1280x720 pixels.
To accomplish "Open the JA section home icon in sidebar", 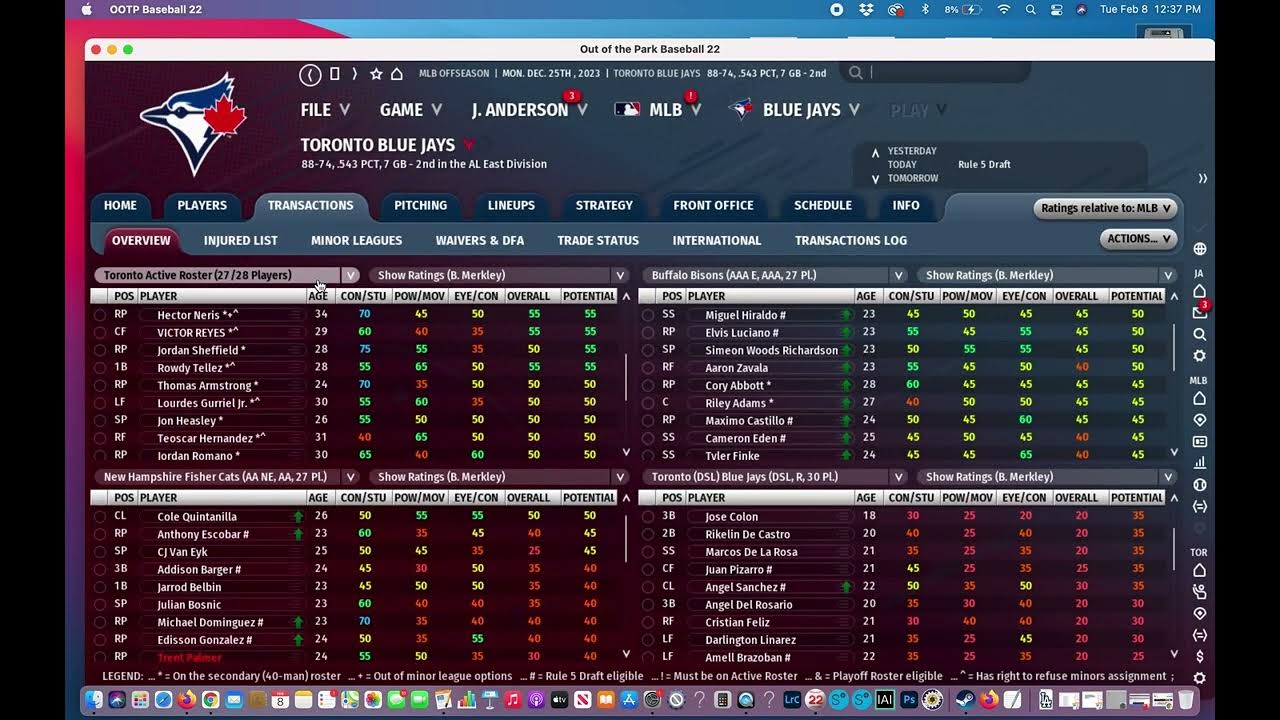I will [1200, 292].
